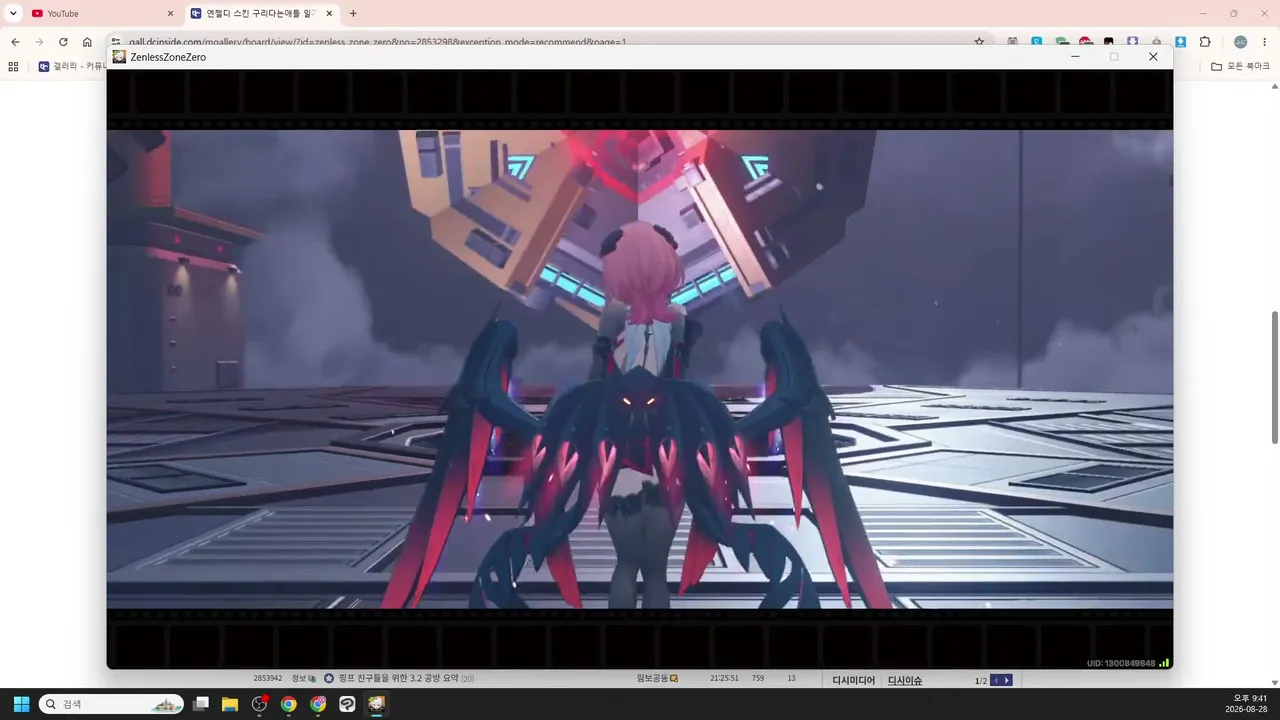Open the Windows Start menu
1280x720 pixels.
[x=21, y=704]
